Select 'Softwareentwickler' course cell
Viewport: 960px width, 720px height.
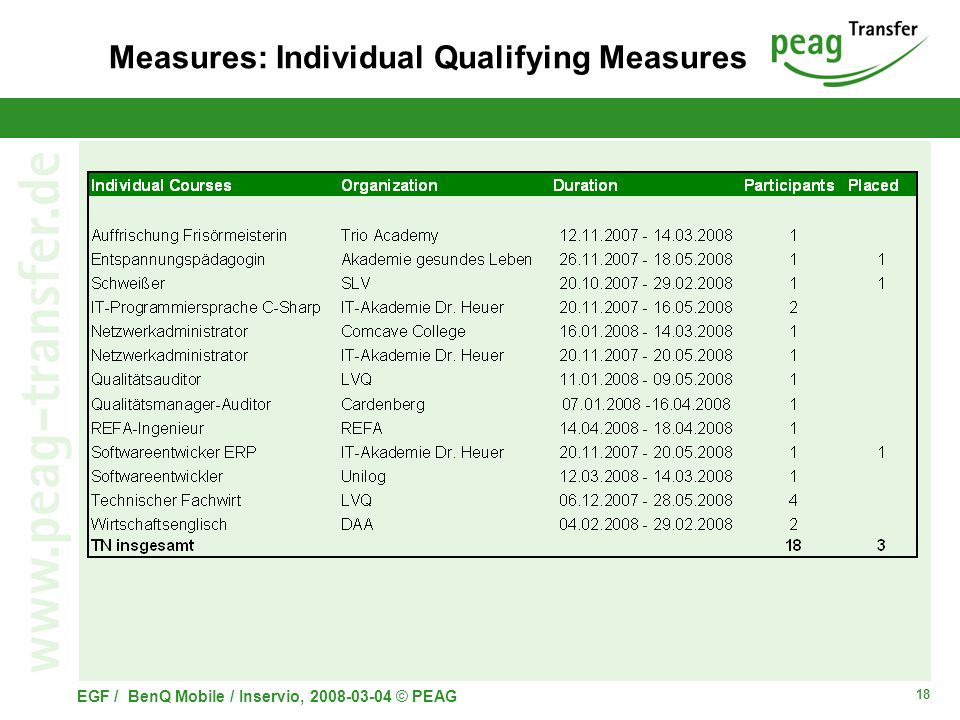pos(157,476)
